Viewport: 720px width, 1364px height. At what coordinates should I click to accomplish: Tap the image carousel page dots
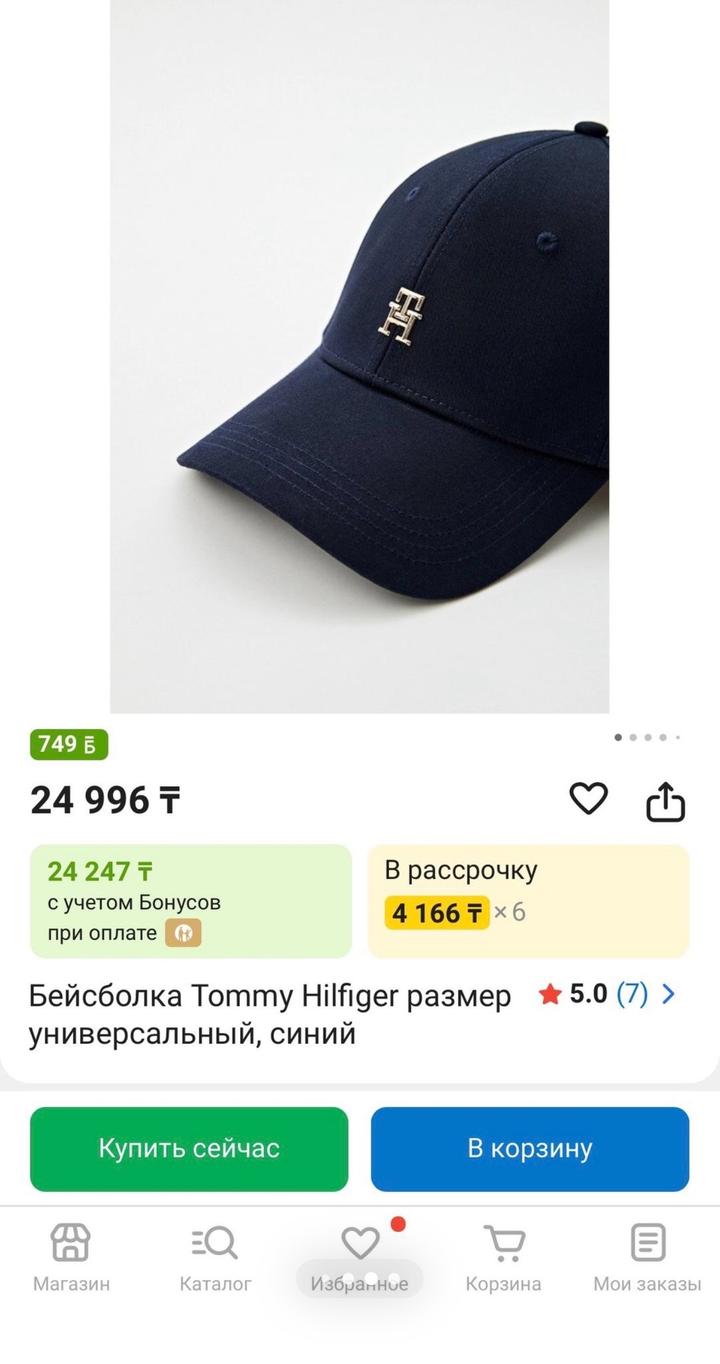point(647,738)
